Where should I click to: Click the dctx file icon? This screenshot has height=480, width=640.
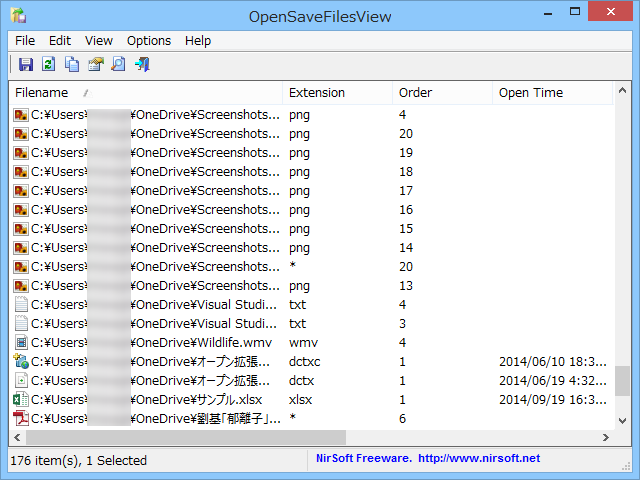pyautogui.click(x=21, y=380)
